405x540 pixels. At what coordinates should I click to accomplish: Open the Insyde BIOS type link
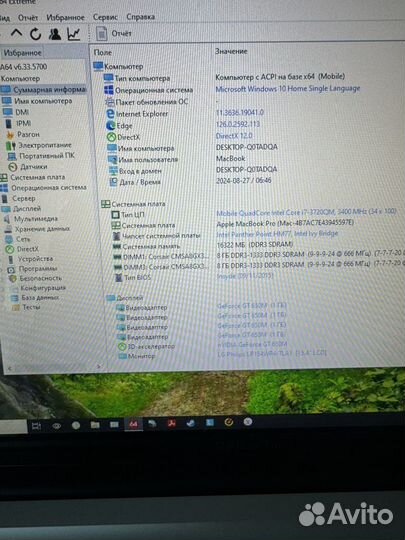(245, 276)
